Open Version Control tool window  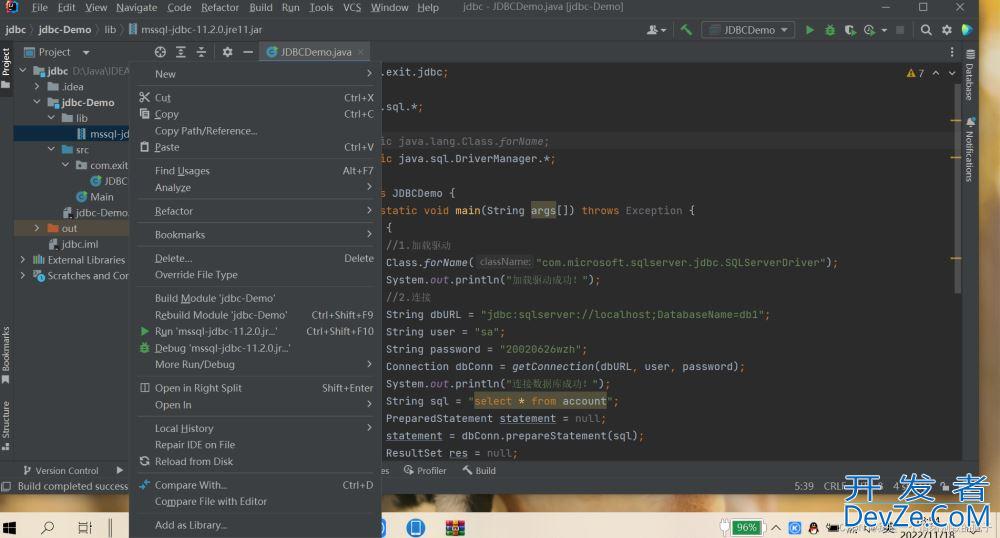61,470
